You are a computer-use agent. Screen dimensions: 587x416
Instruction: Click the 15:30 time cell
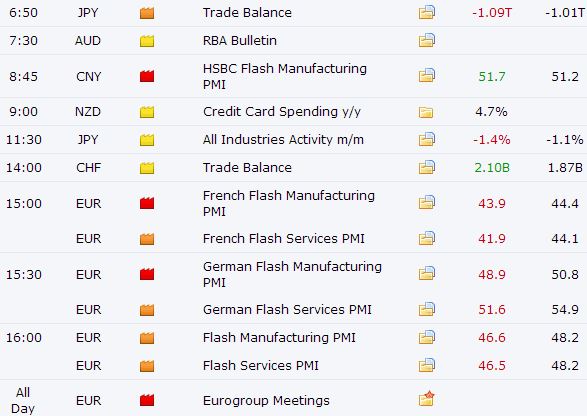tap(24, 274)
